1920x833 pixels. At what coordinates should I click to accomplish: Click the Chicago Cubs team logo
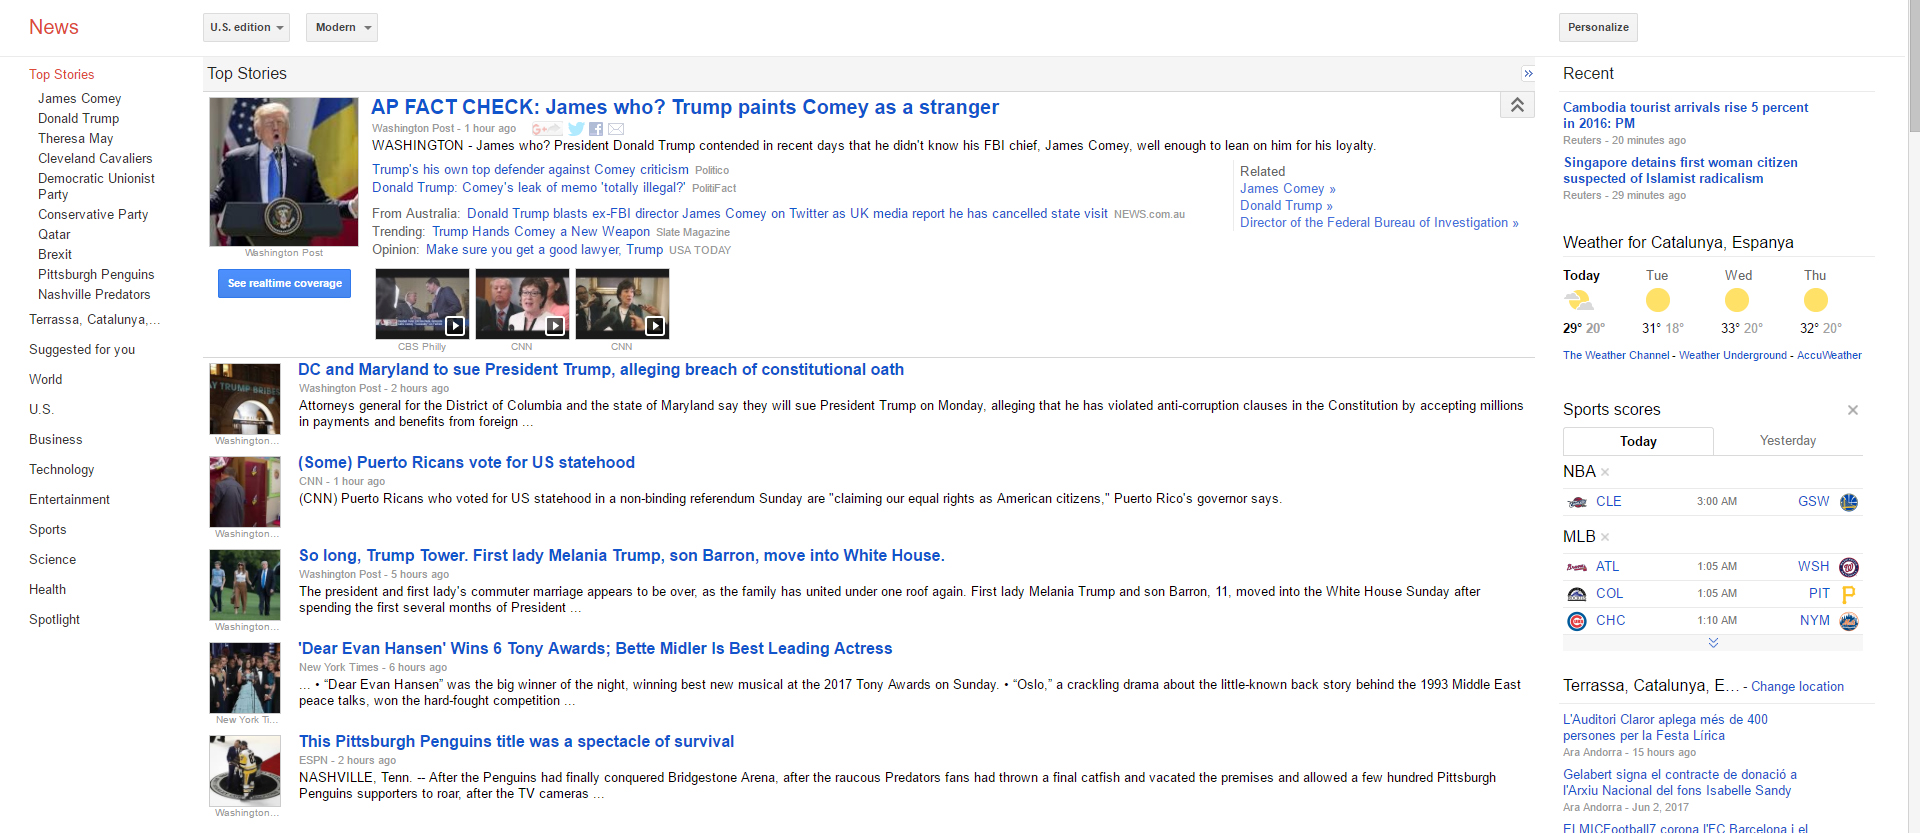point(1577,621)
